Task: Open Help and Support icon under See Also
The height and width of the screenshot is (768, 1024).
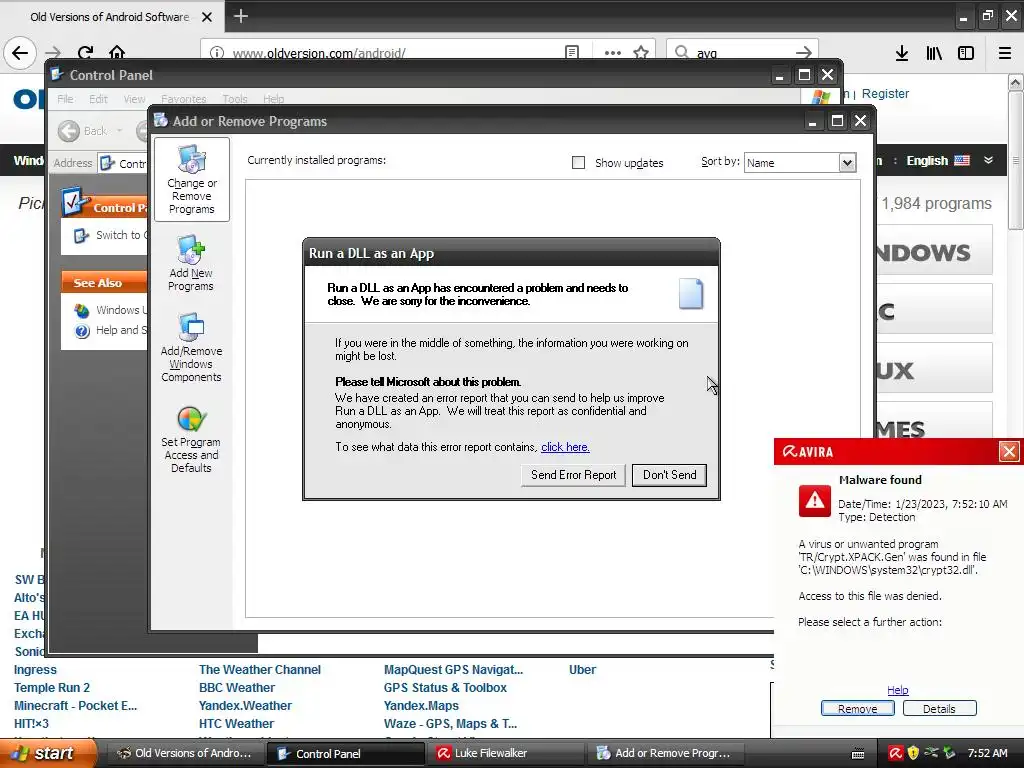Action: [x=82, y=331]
